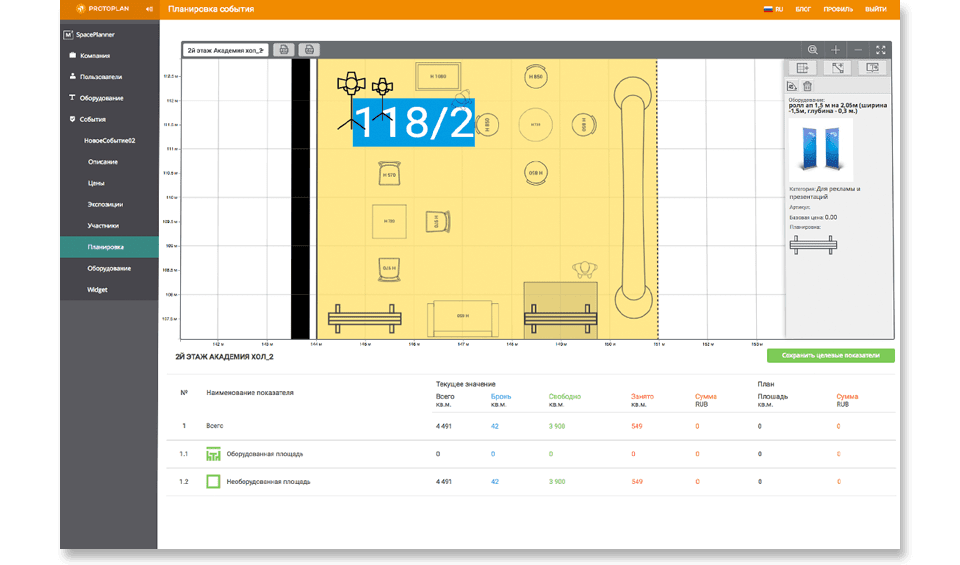Select the long rounded bar counter shape
The height and width of the screenshot is (565, 960).
click(x=634, y=198)
